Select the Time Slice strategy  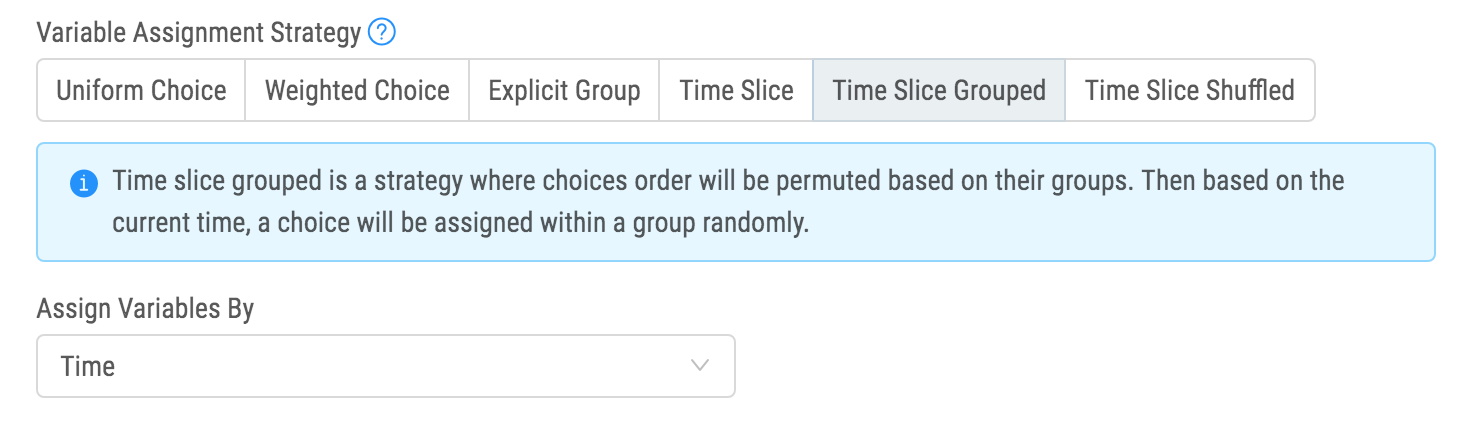[736, 91]
